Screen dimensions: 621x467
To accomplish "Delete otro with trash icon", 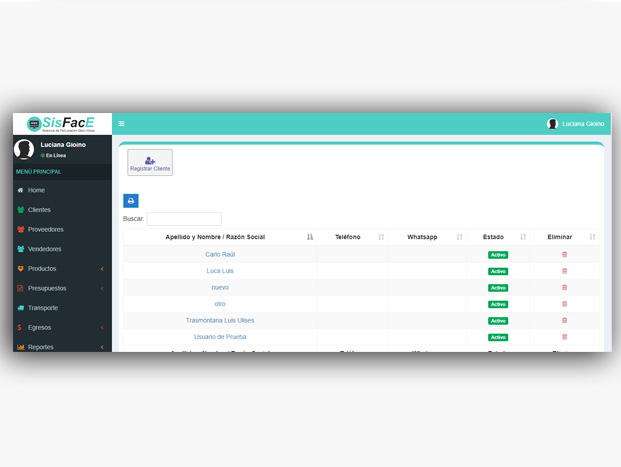I will point(564,304).
